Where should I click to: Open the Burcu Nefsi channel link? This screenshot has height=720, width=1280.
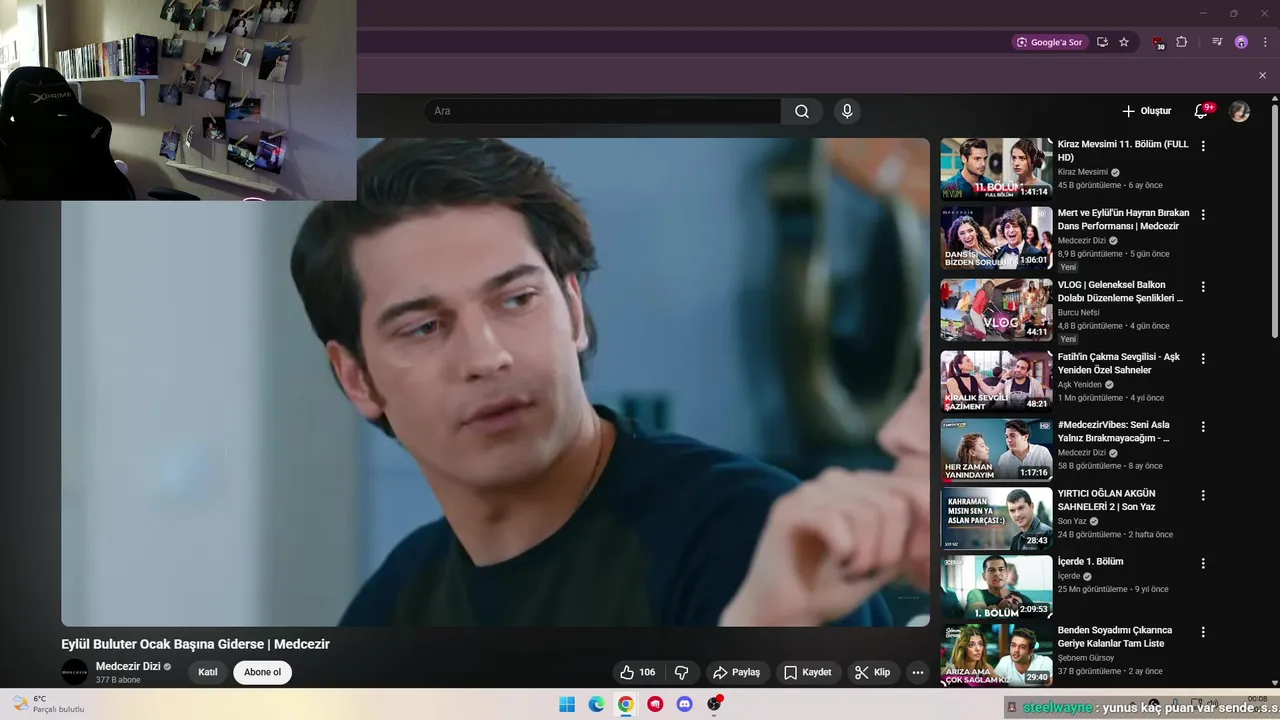[x=1078, y=312]
